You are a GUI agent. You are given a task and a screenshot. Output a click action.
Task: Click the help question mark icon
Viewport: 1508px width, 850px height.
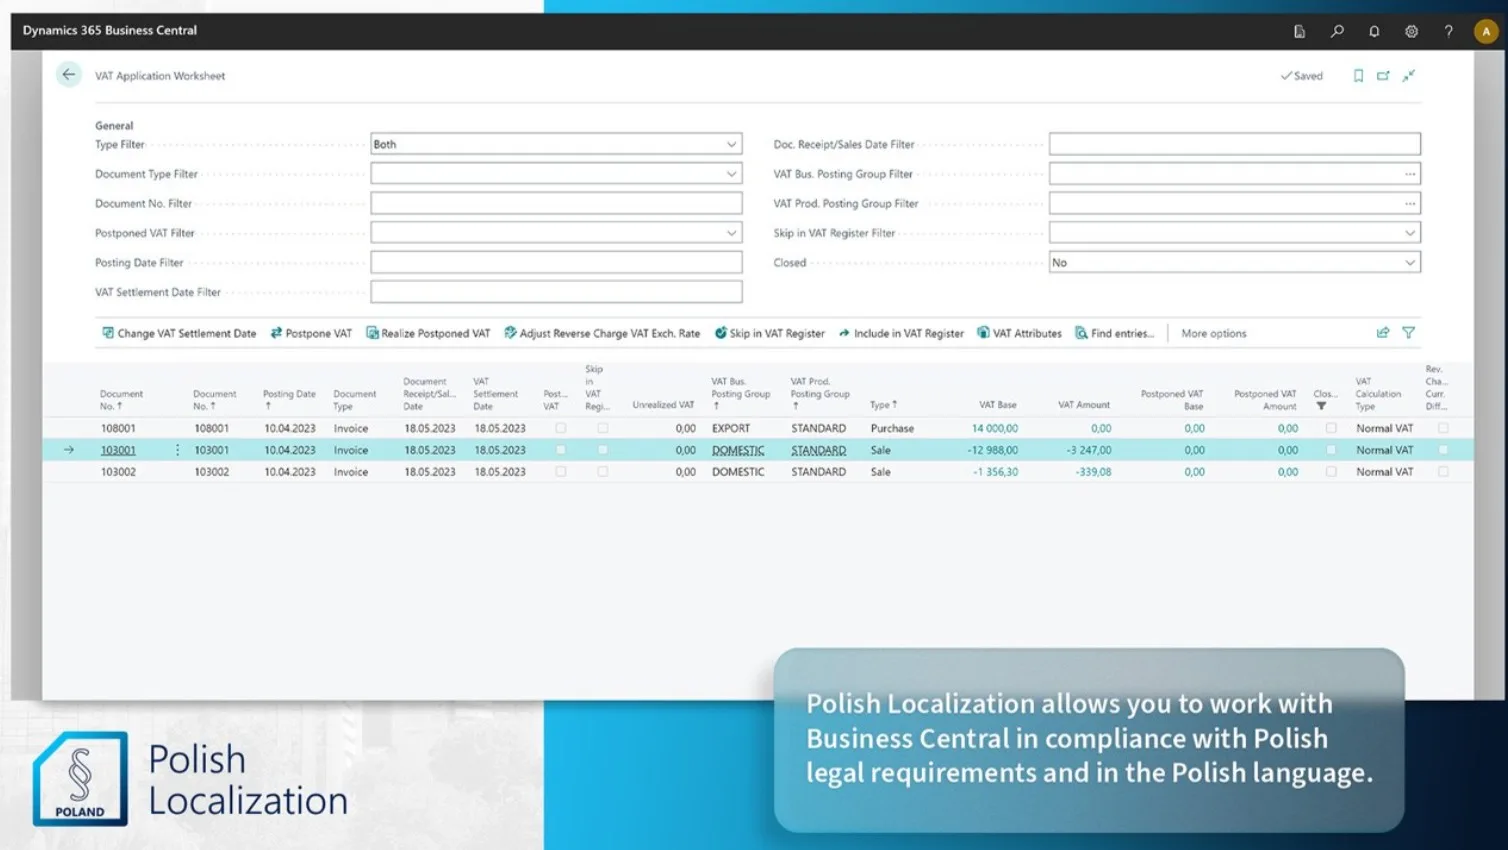[1448, 31]
